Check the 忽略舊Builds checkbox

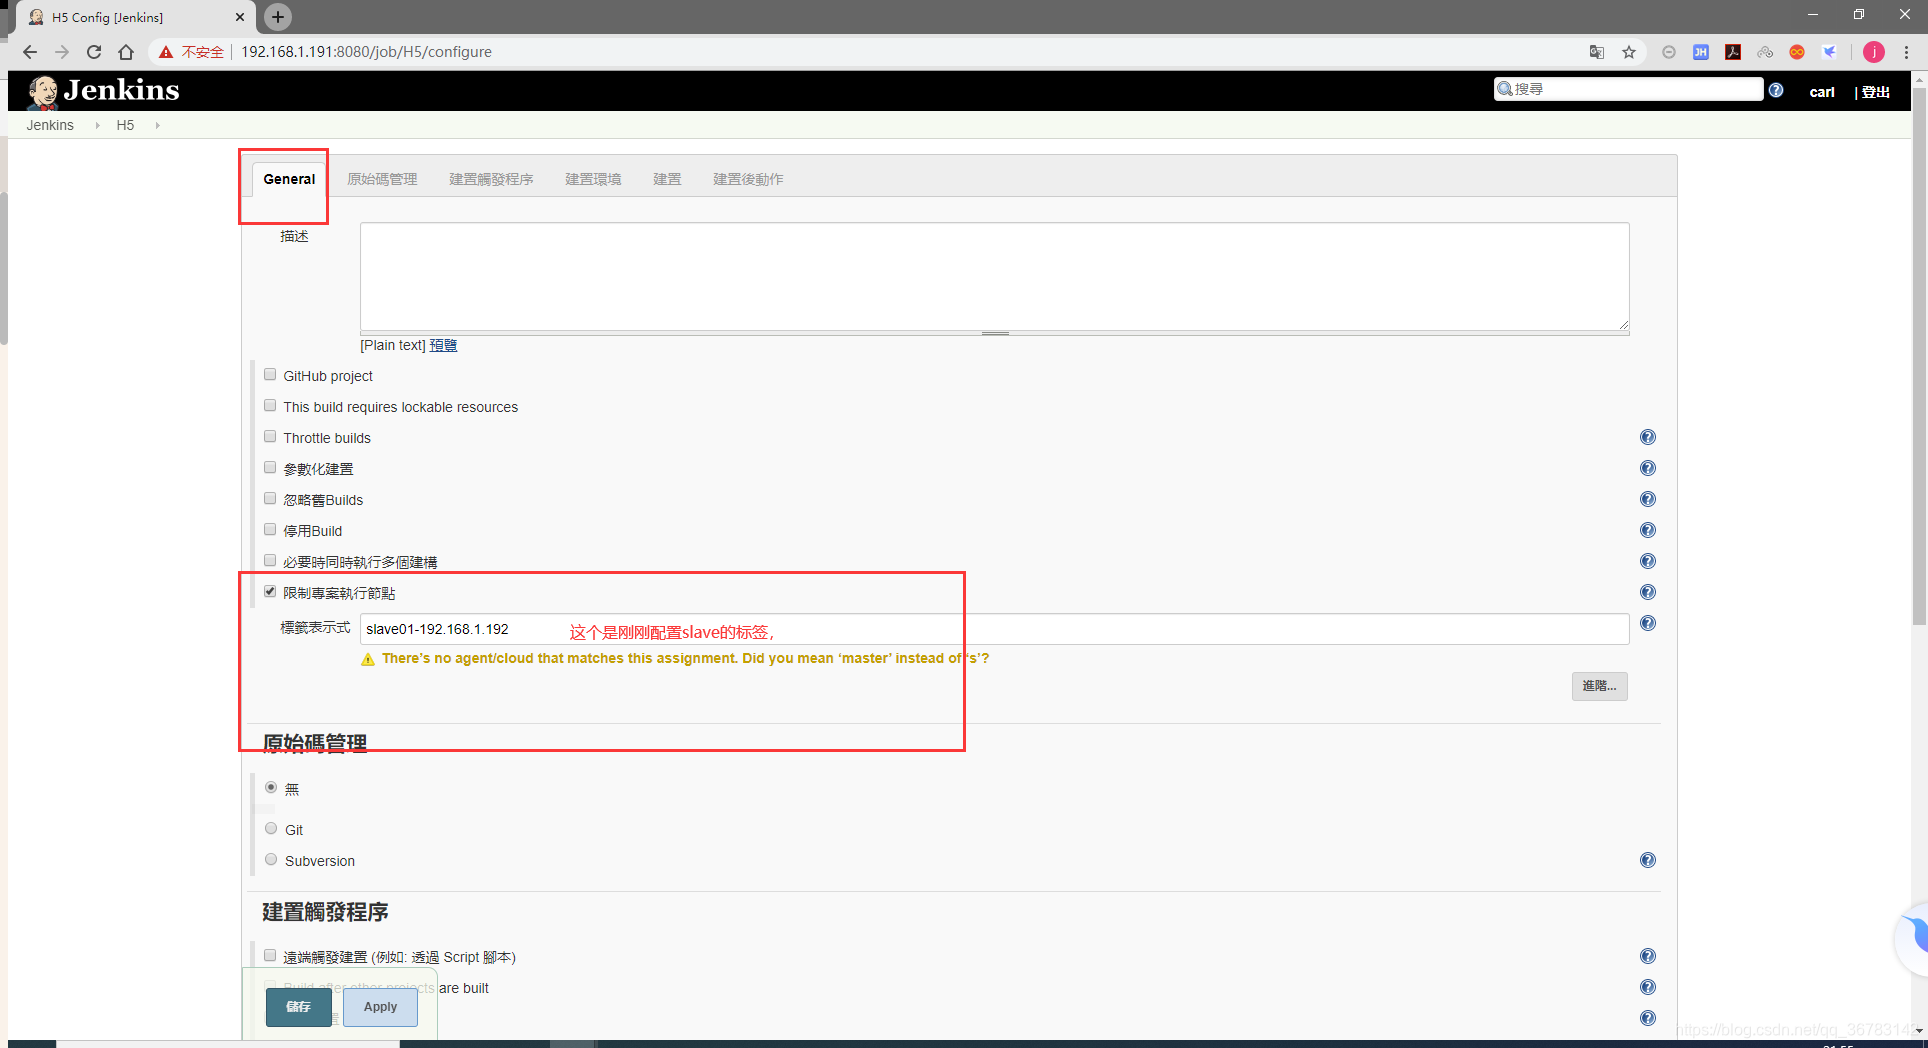click(x=270, y=499)
